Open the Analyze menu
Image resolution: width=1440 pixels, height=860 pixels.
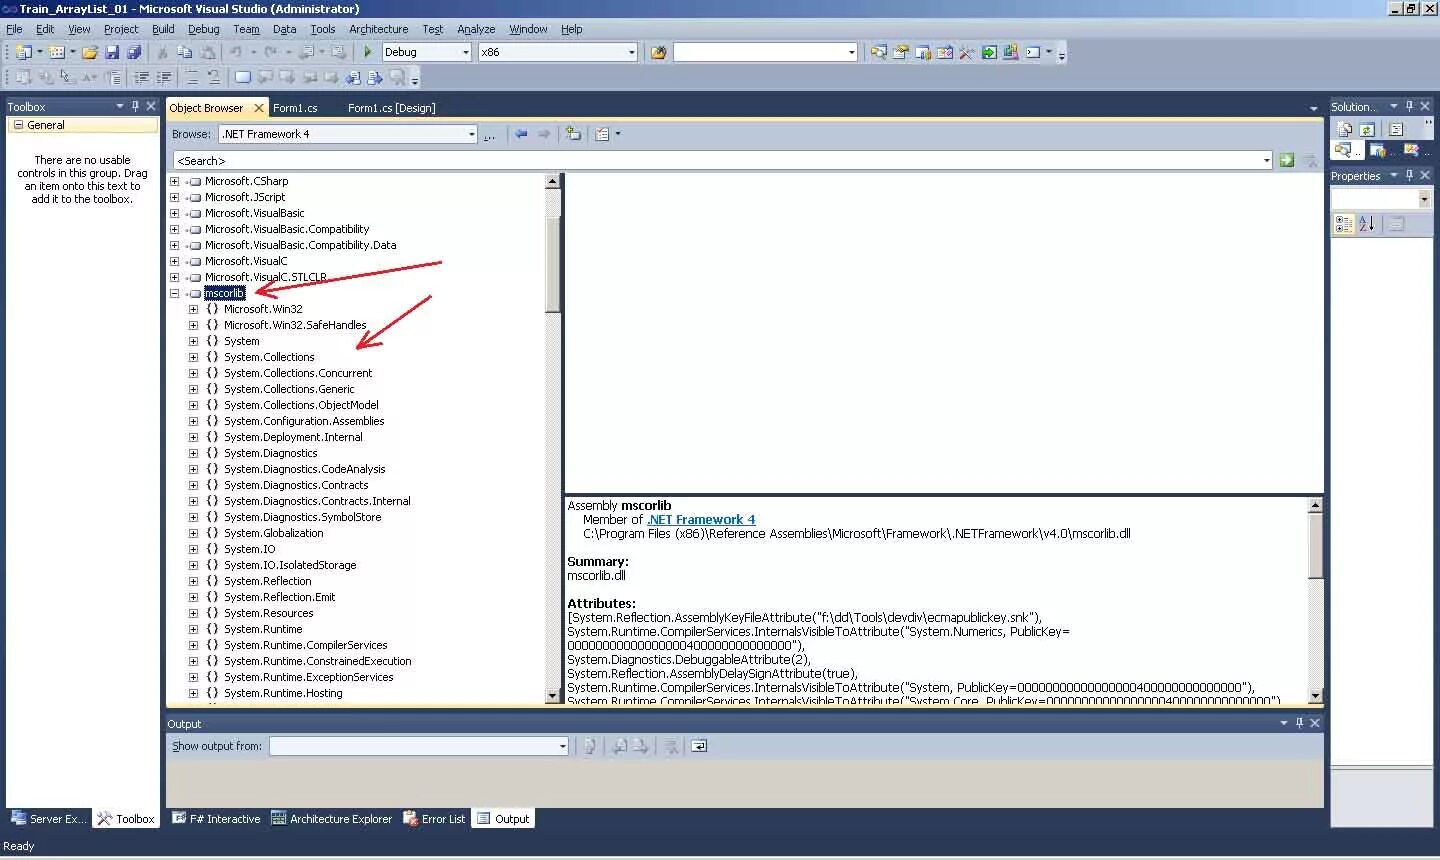point(476,29)
